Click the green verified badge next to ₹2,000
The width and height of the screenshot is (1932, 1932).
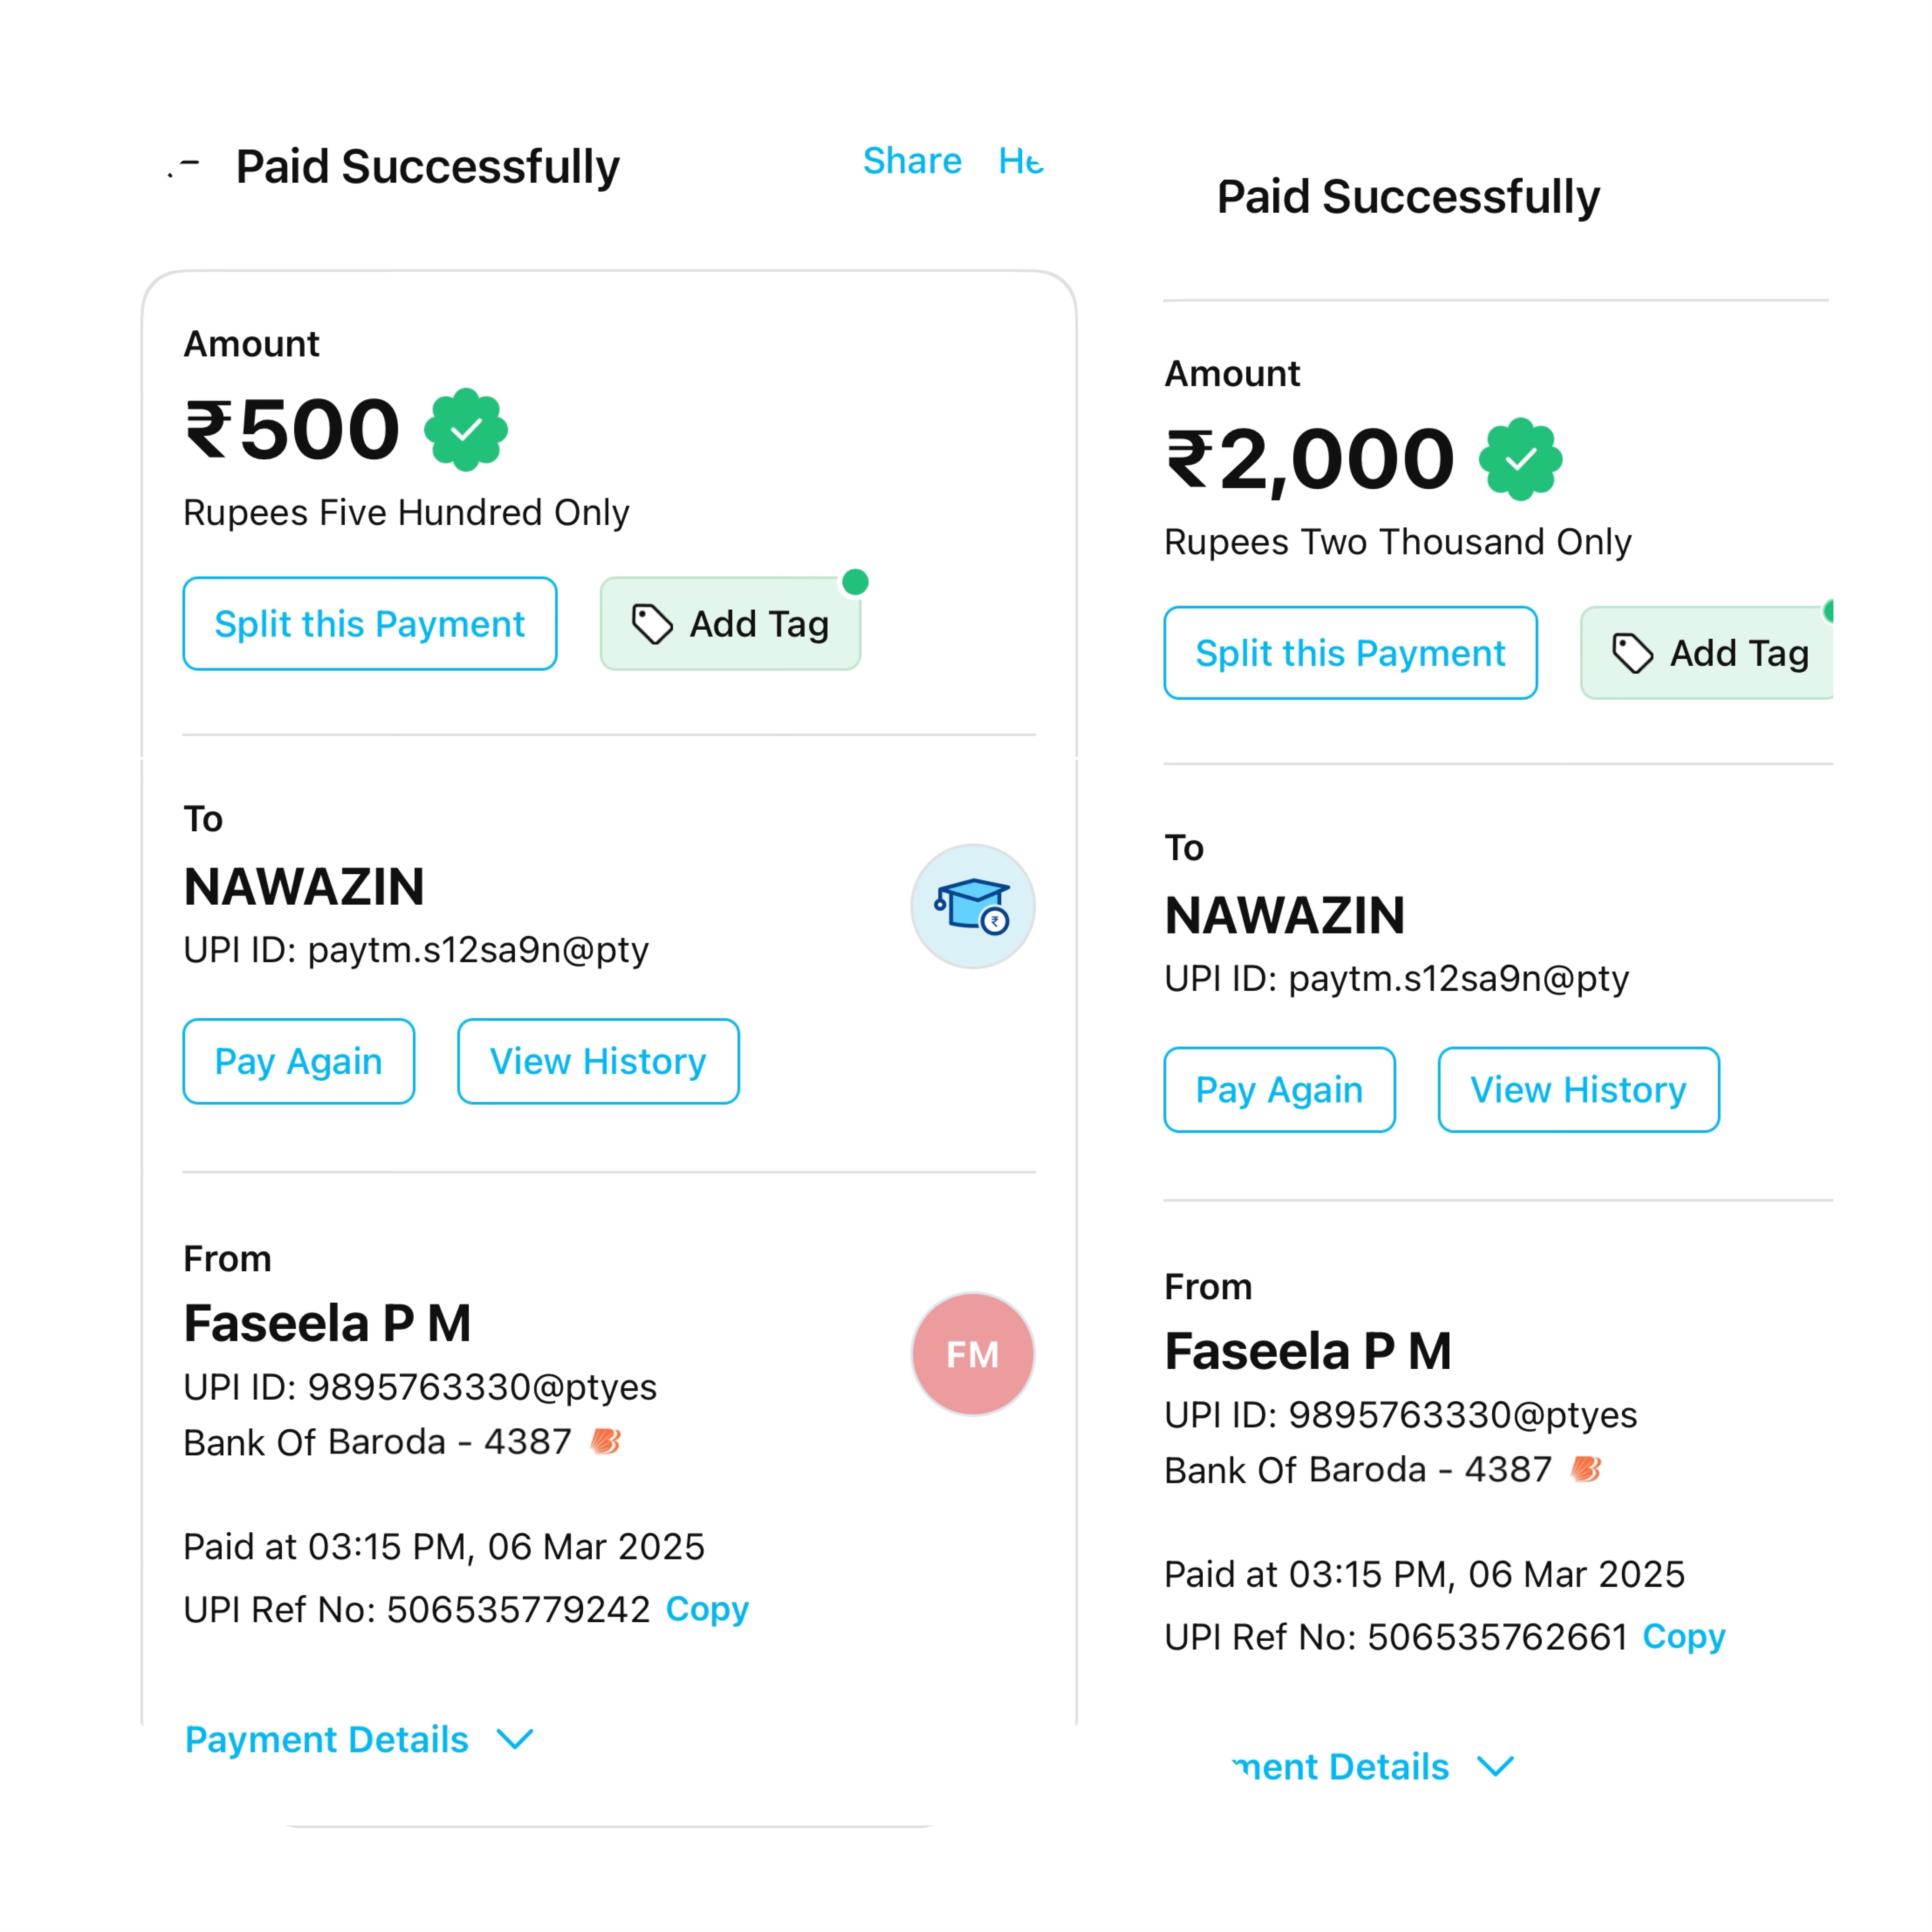point(1520,459)
